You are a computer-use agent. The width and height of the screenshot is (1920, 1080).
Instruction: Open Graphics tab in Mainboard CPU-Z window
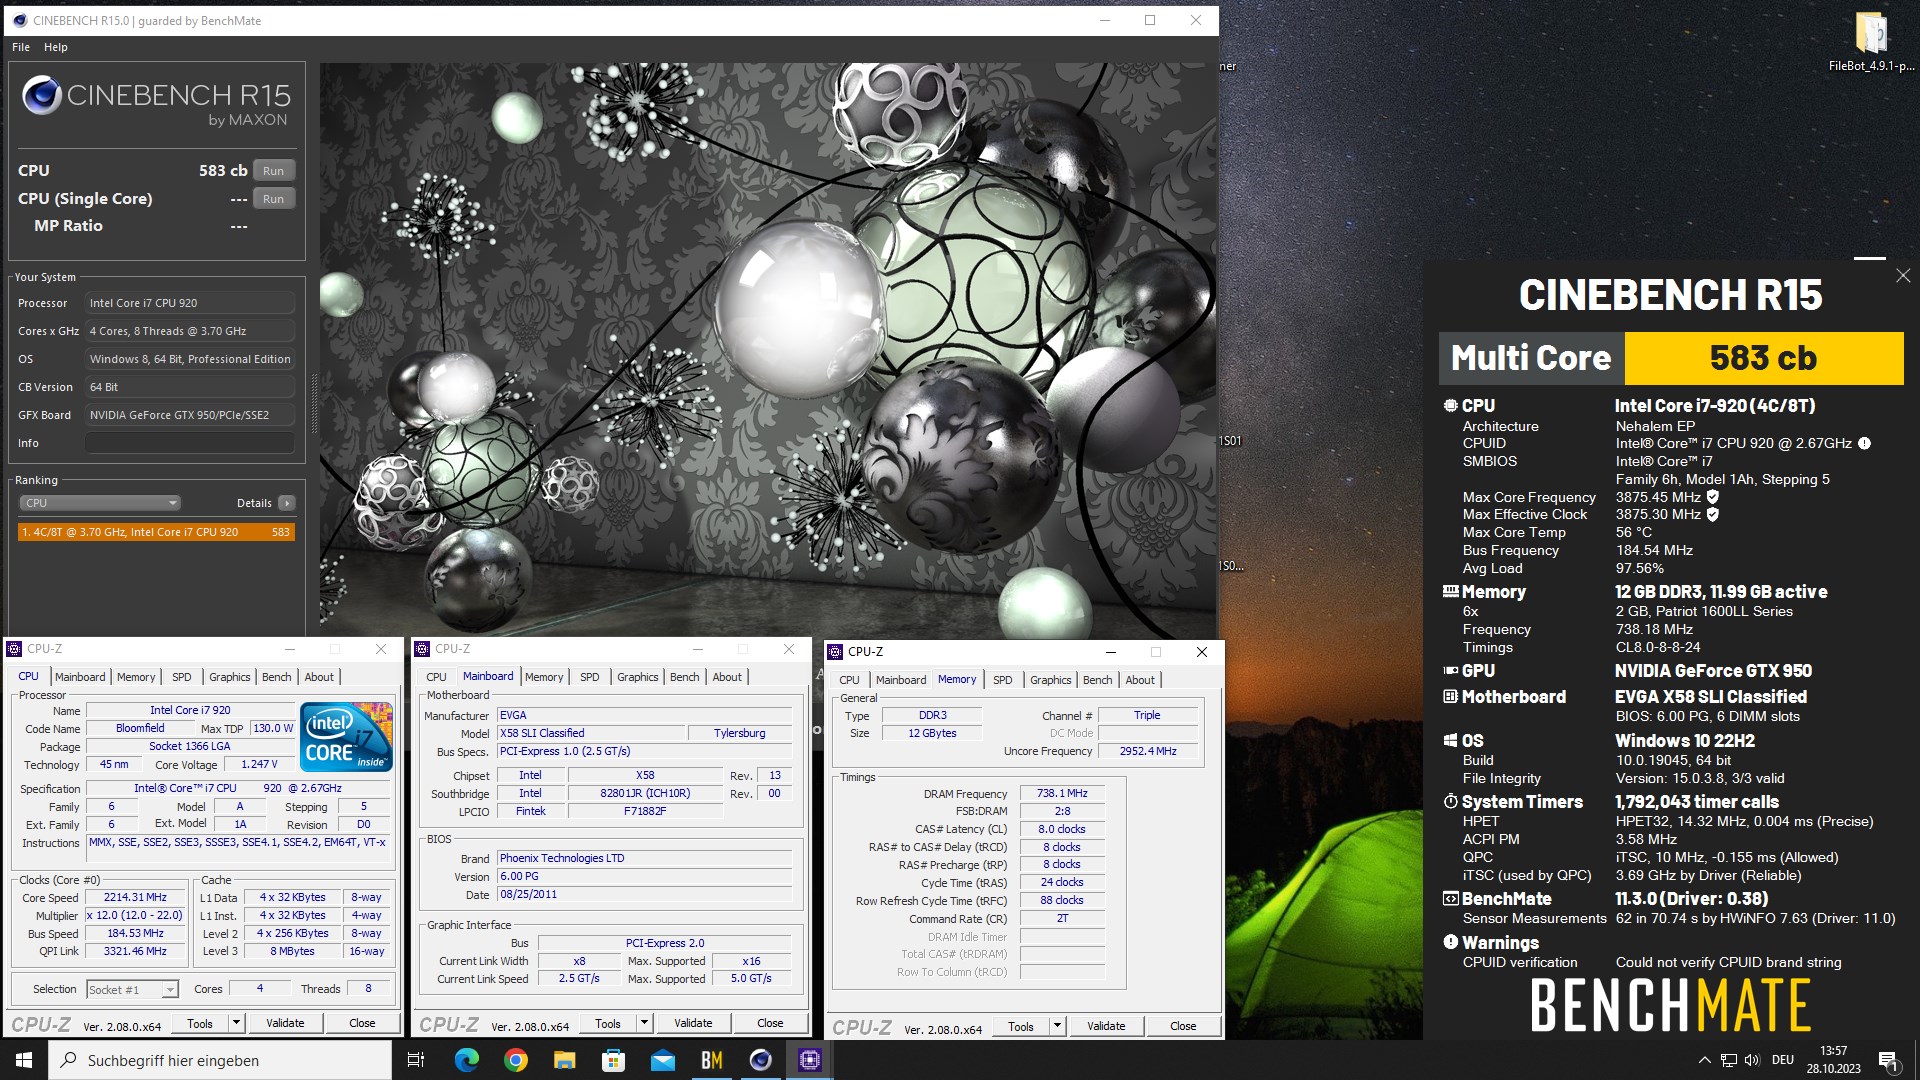point(637,677)
